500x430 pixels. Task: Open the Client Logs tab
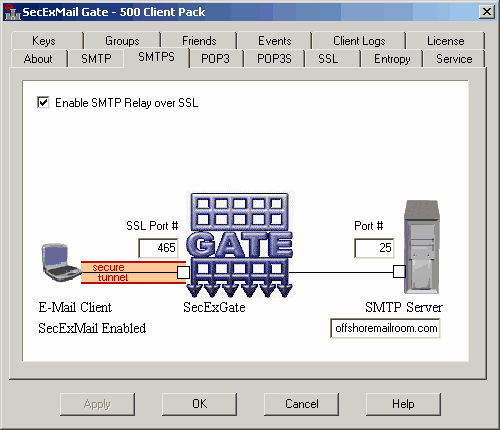point(359,41)
